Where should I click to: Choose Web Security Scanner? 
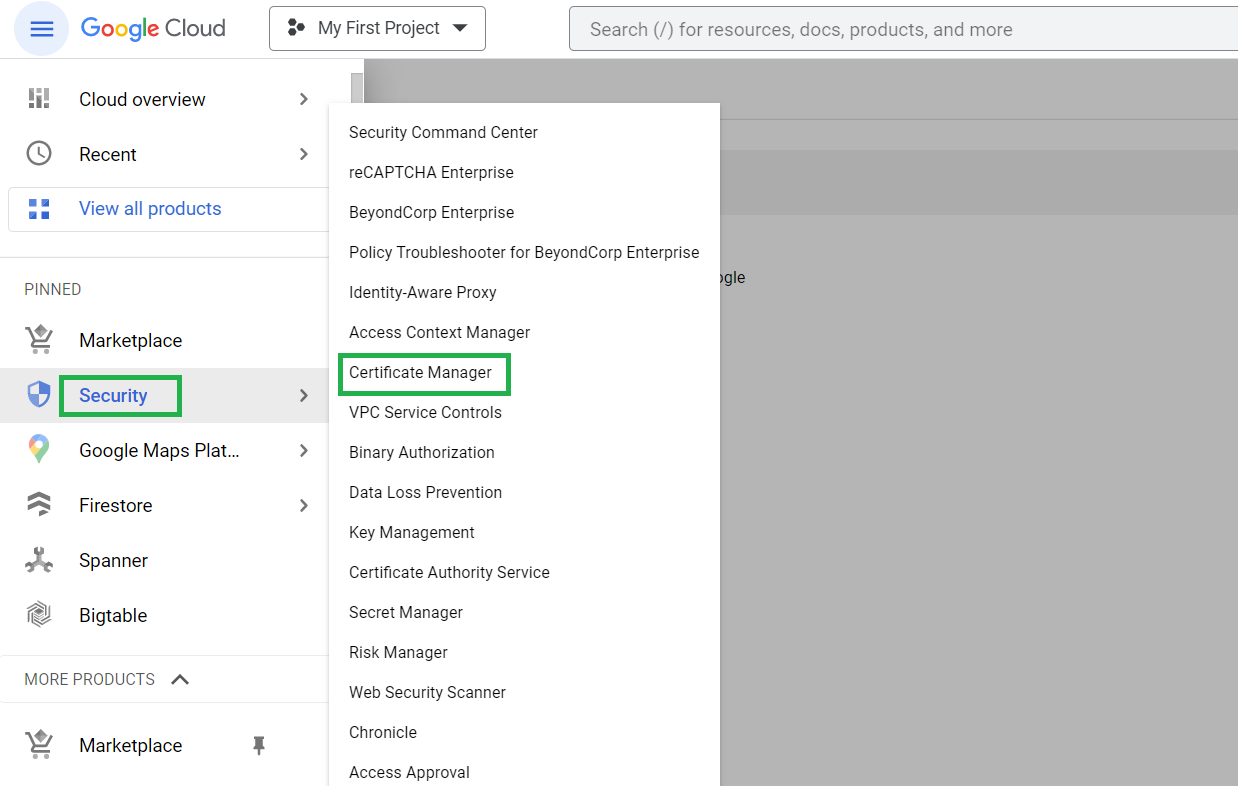tap(427, 692)
